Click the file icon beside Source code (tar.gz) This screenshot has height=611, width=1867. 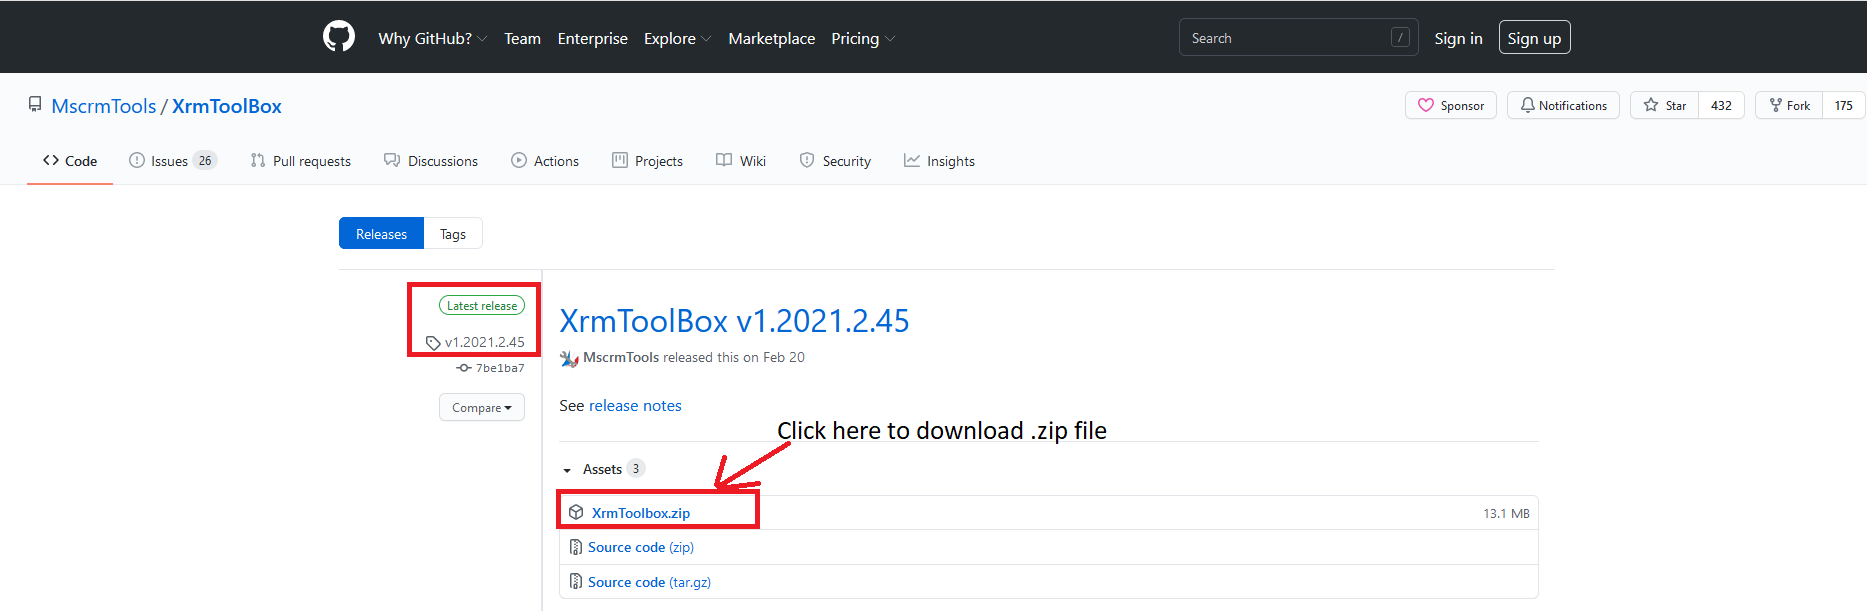pos(575,582)
